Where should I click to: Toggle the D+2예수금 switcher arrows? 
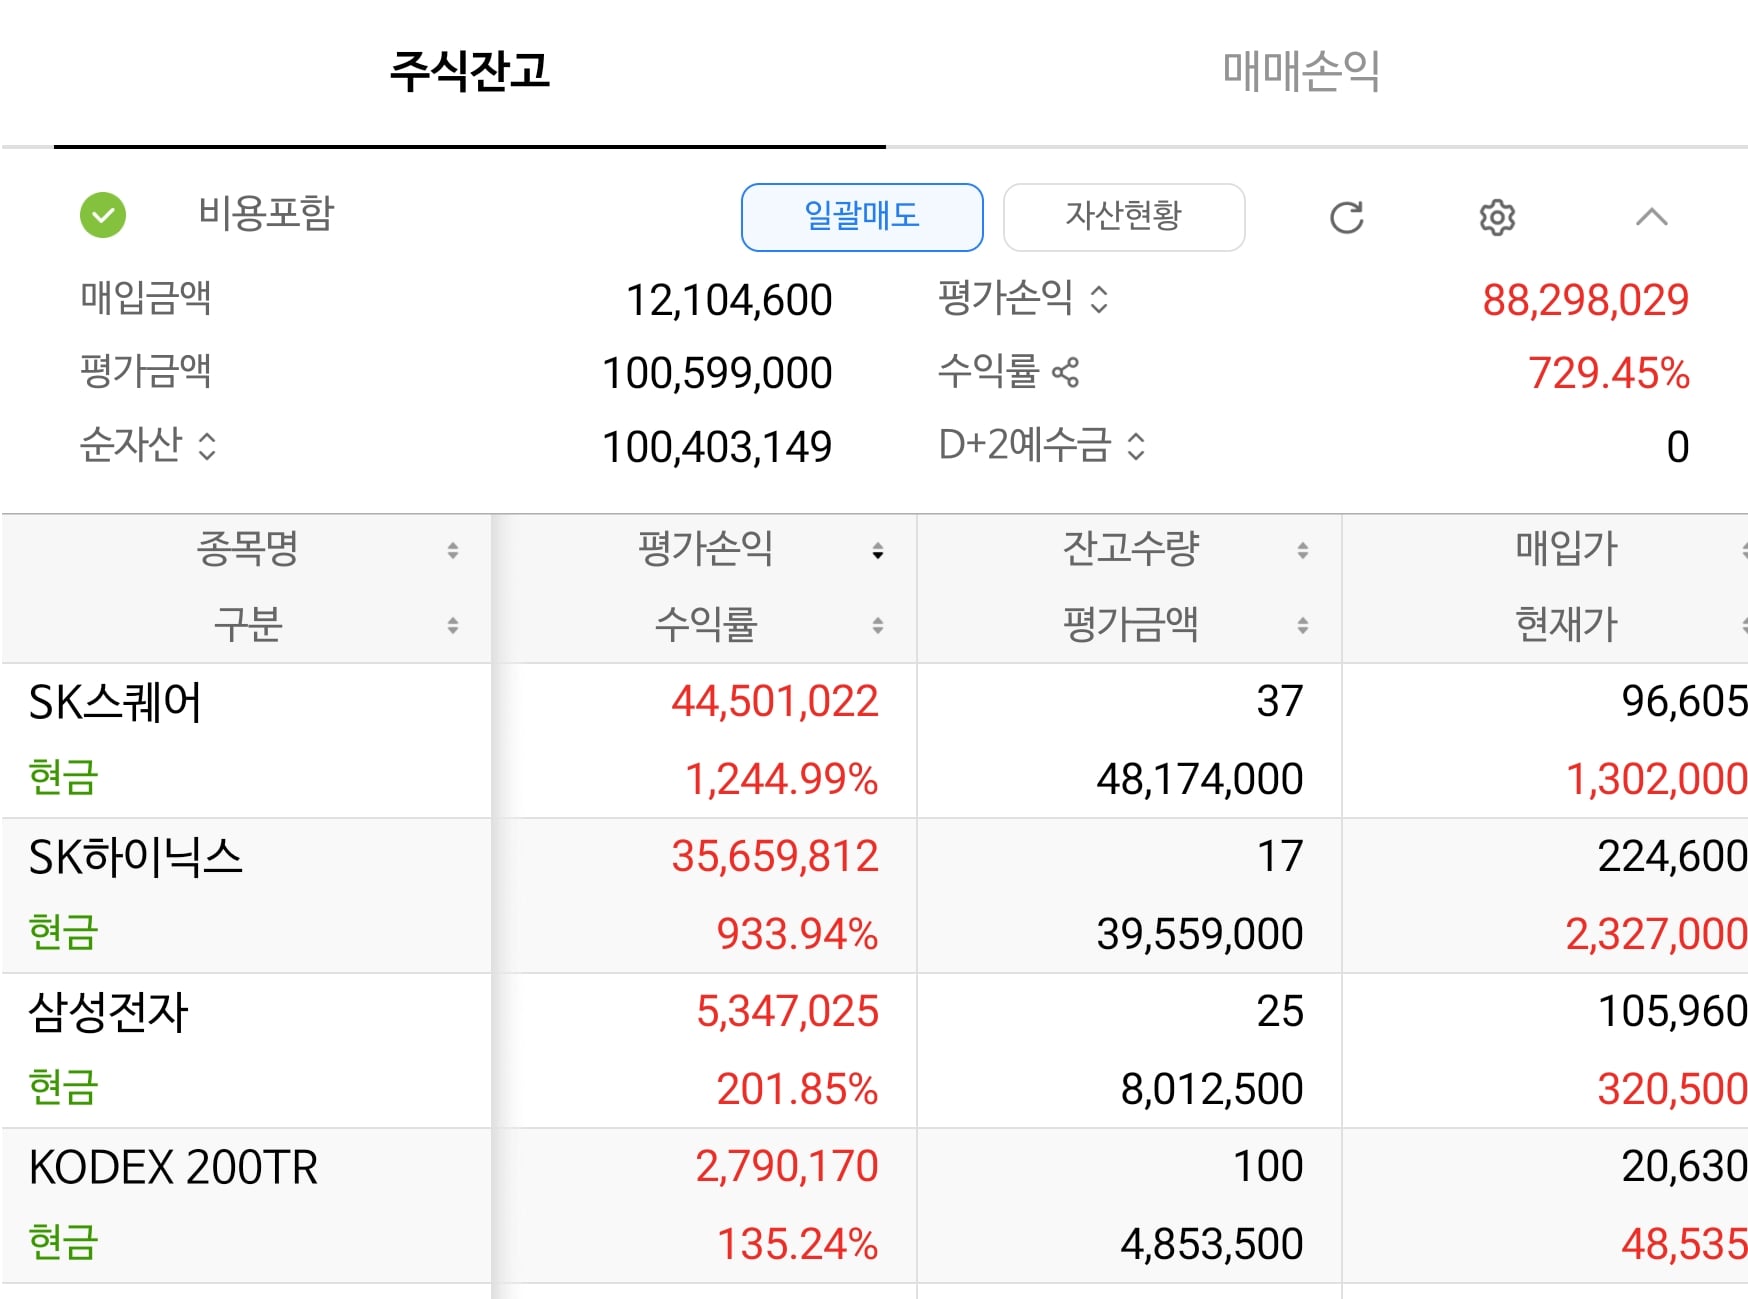(x=1136, y=445)
